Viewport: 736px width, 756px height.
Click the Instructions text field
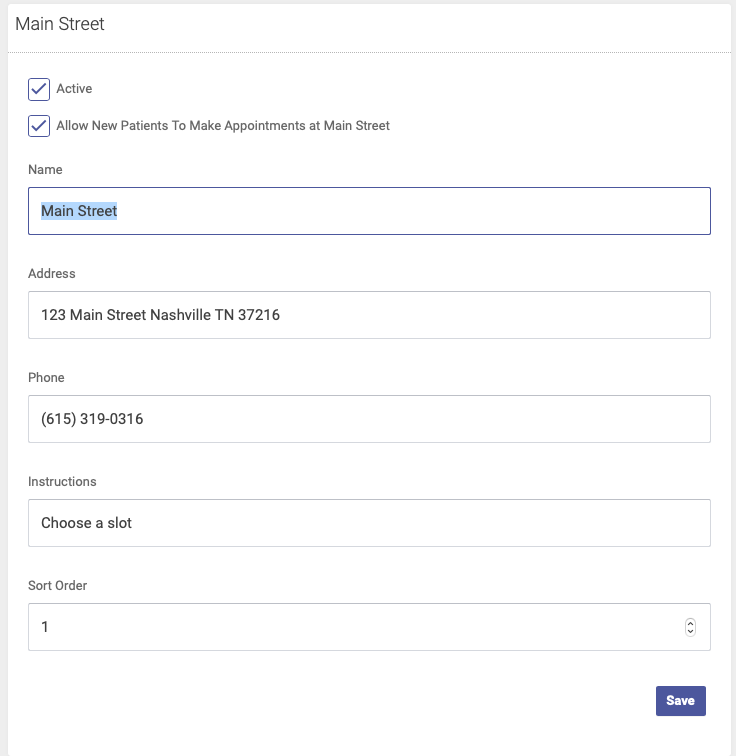click(369, 523)
